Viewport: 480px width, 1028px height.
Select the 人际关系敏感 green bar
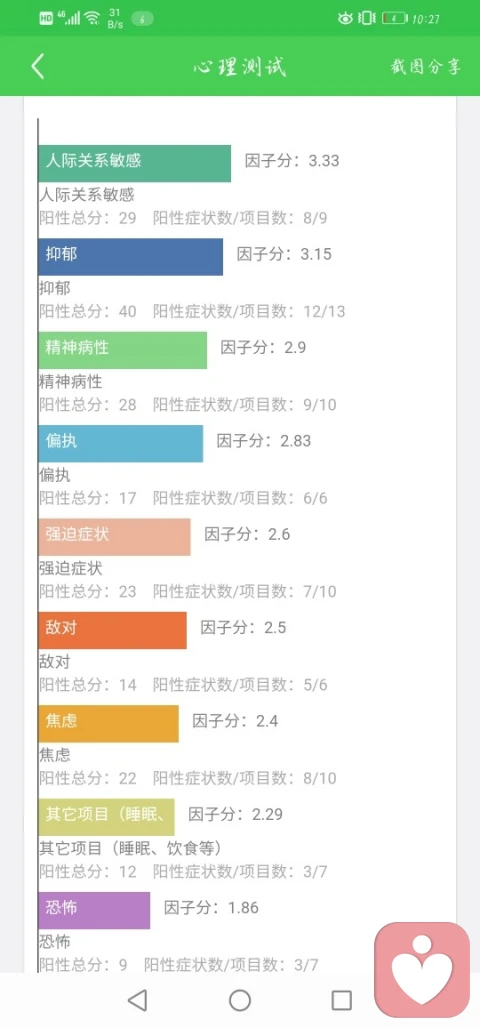coord(134,163)
